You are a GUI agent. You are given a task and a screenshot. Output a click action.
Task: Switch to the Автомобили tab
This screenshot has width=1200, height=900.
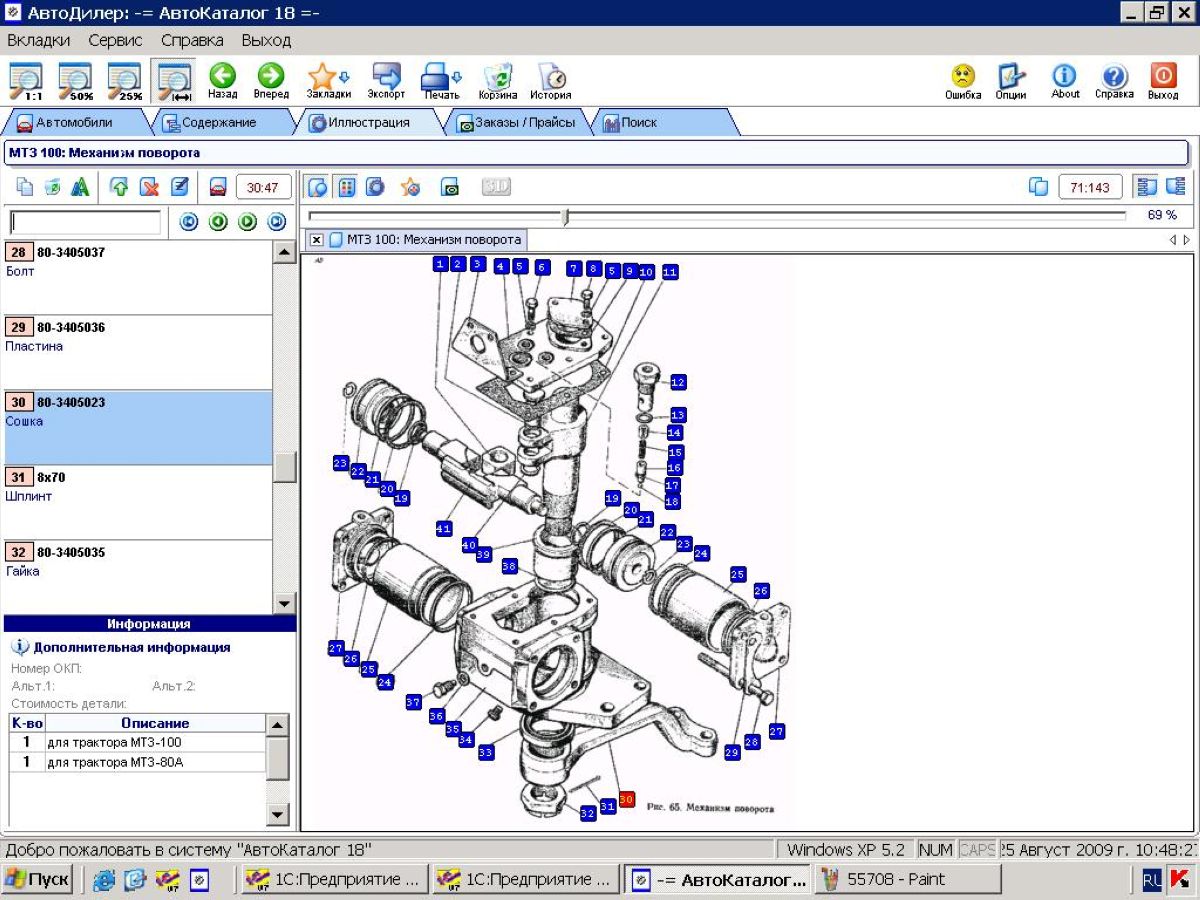click(x=75, y=123)
